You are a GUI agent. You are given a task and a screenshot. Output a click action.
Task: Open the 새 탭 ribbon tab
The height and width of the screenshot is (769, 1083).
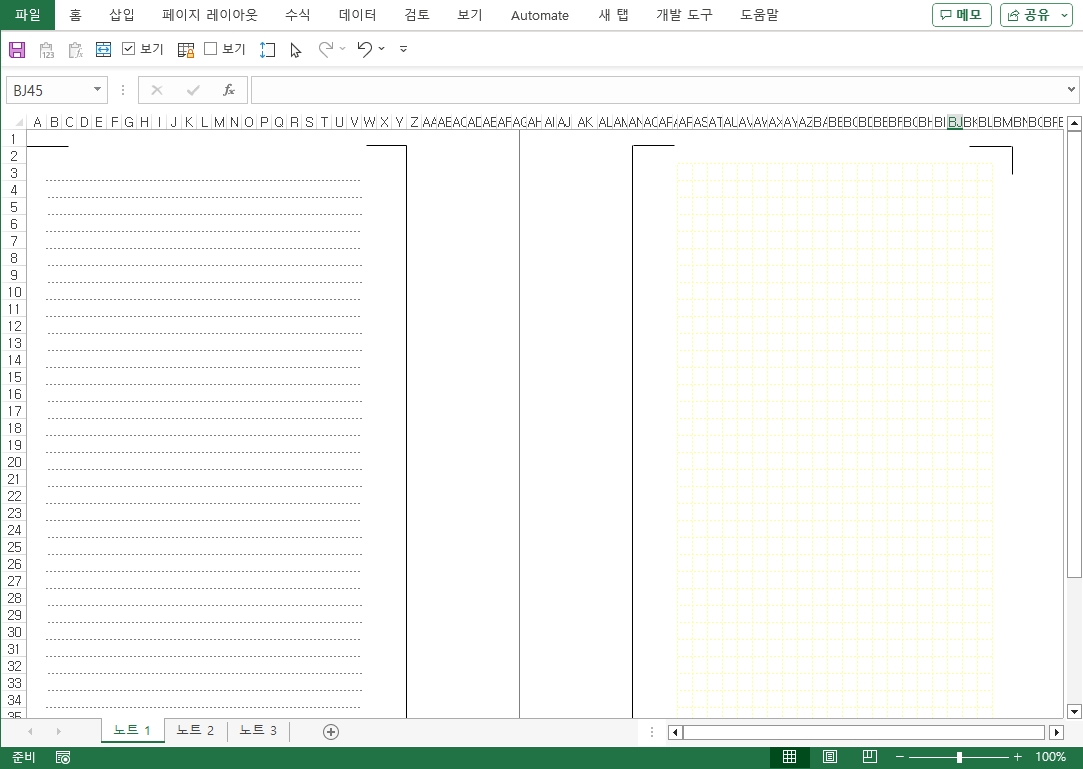613,15
